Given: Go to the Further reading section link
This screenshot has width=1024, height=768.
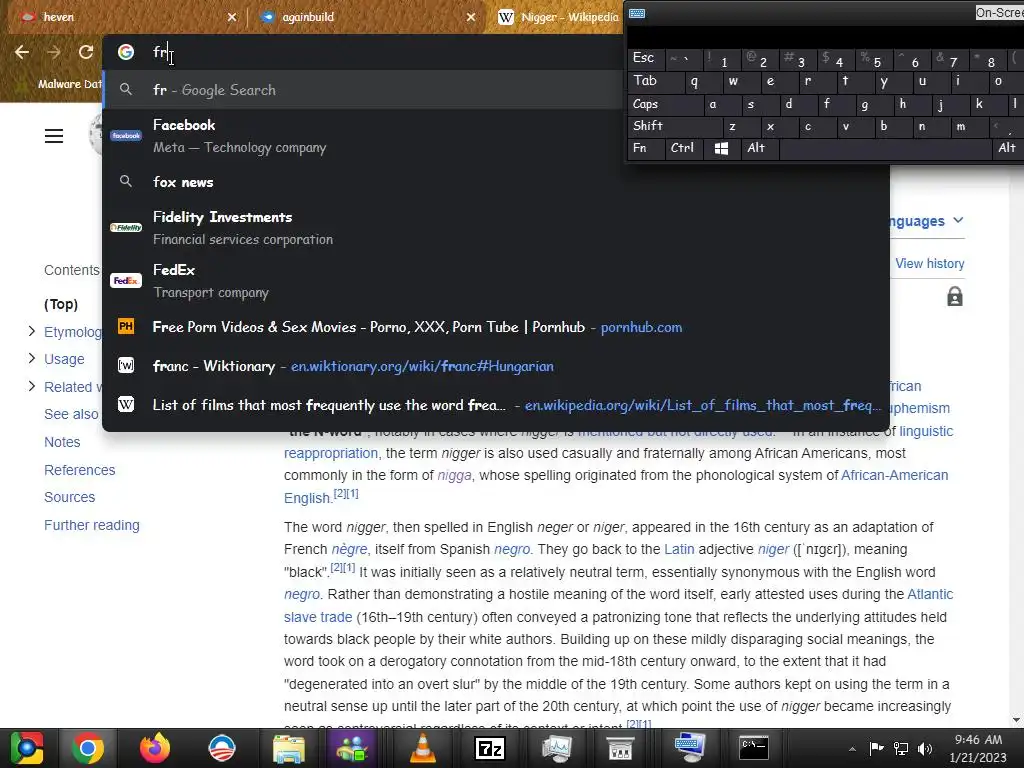Looking at the screenshot, I should coord(91,526).
